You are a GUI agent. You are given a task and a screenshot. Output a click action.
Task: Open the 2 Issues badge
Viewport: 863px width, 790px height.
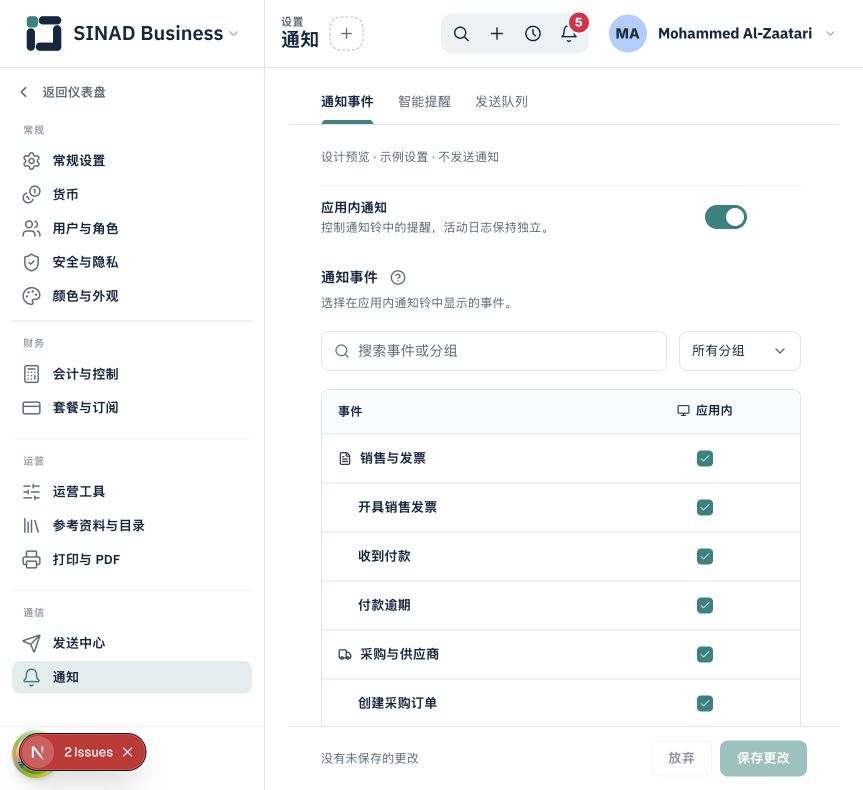click(89, 752)
